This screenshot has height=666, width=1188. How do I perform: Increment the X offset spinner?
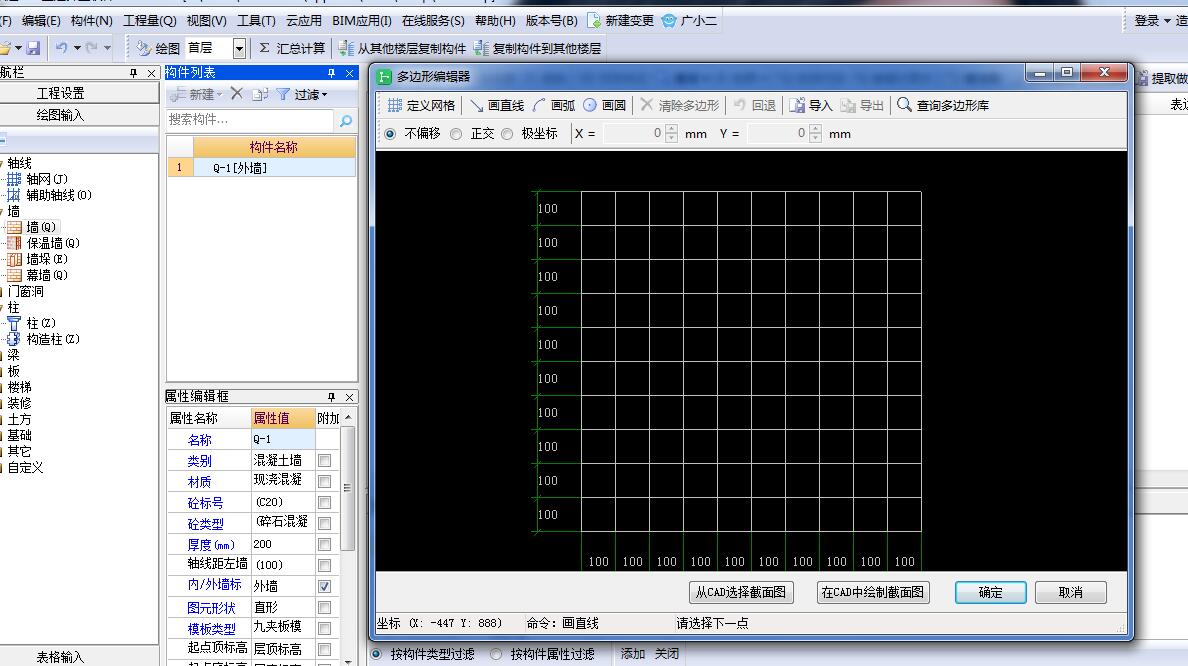click(671, 129)
